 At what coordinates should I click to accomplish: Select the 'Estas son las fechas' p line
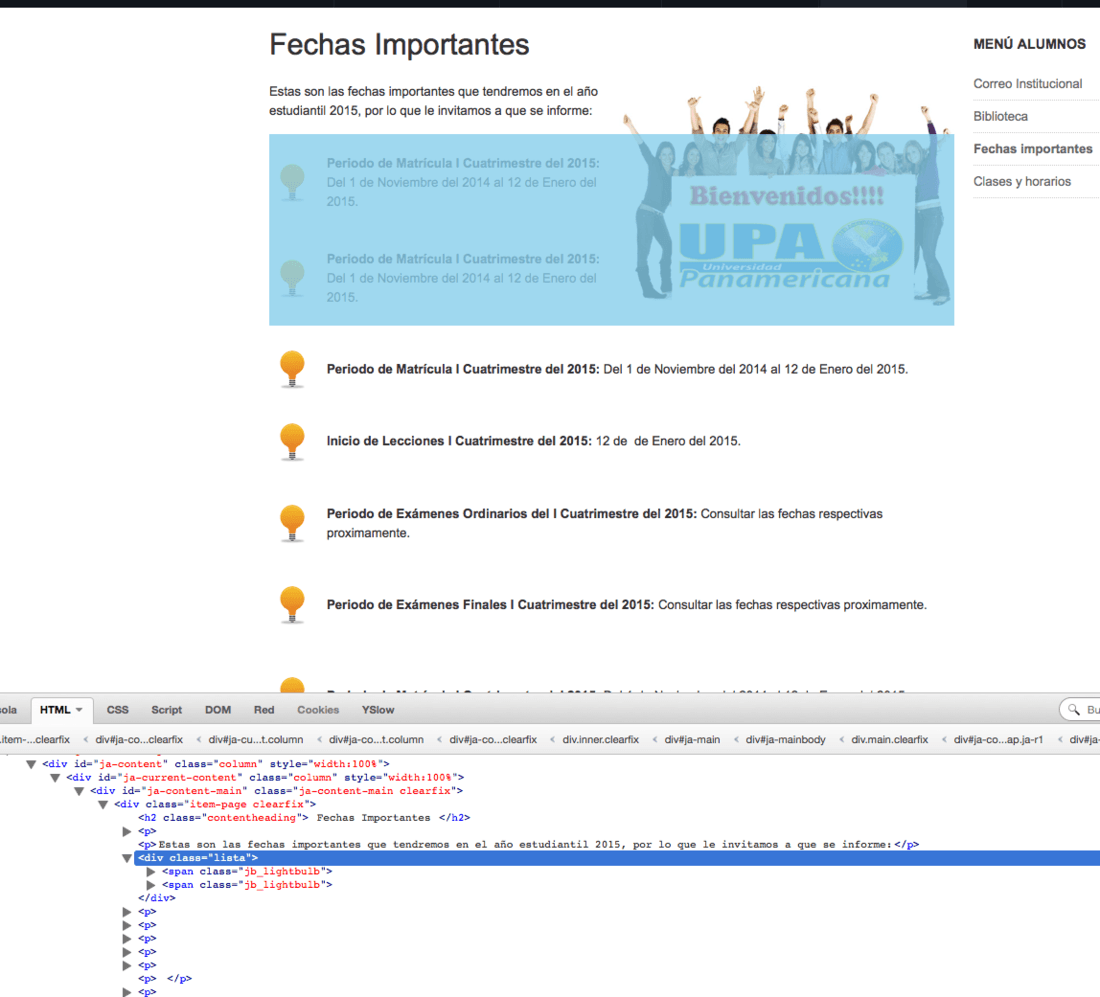(x=528, y=845)
